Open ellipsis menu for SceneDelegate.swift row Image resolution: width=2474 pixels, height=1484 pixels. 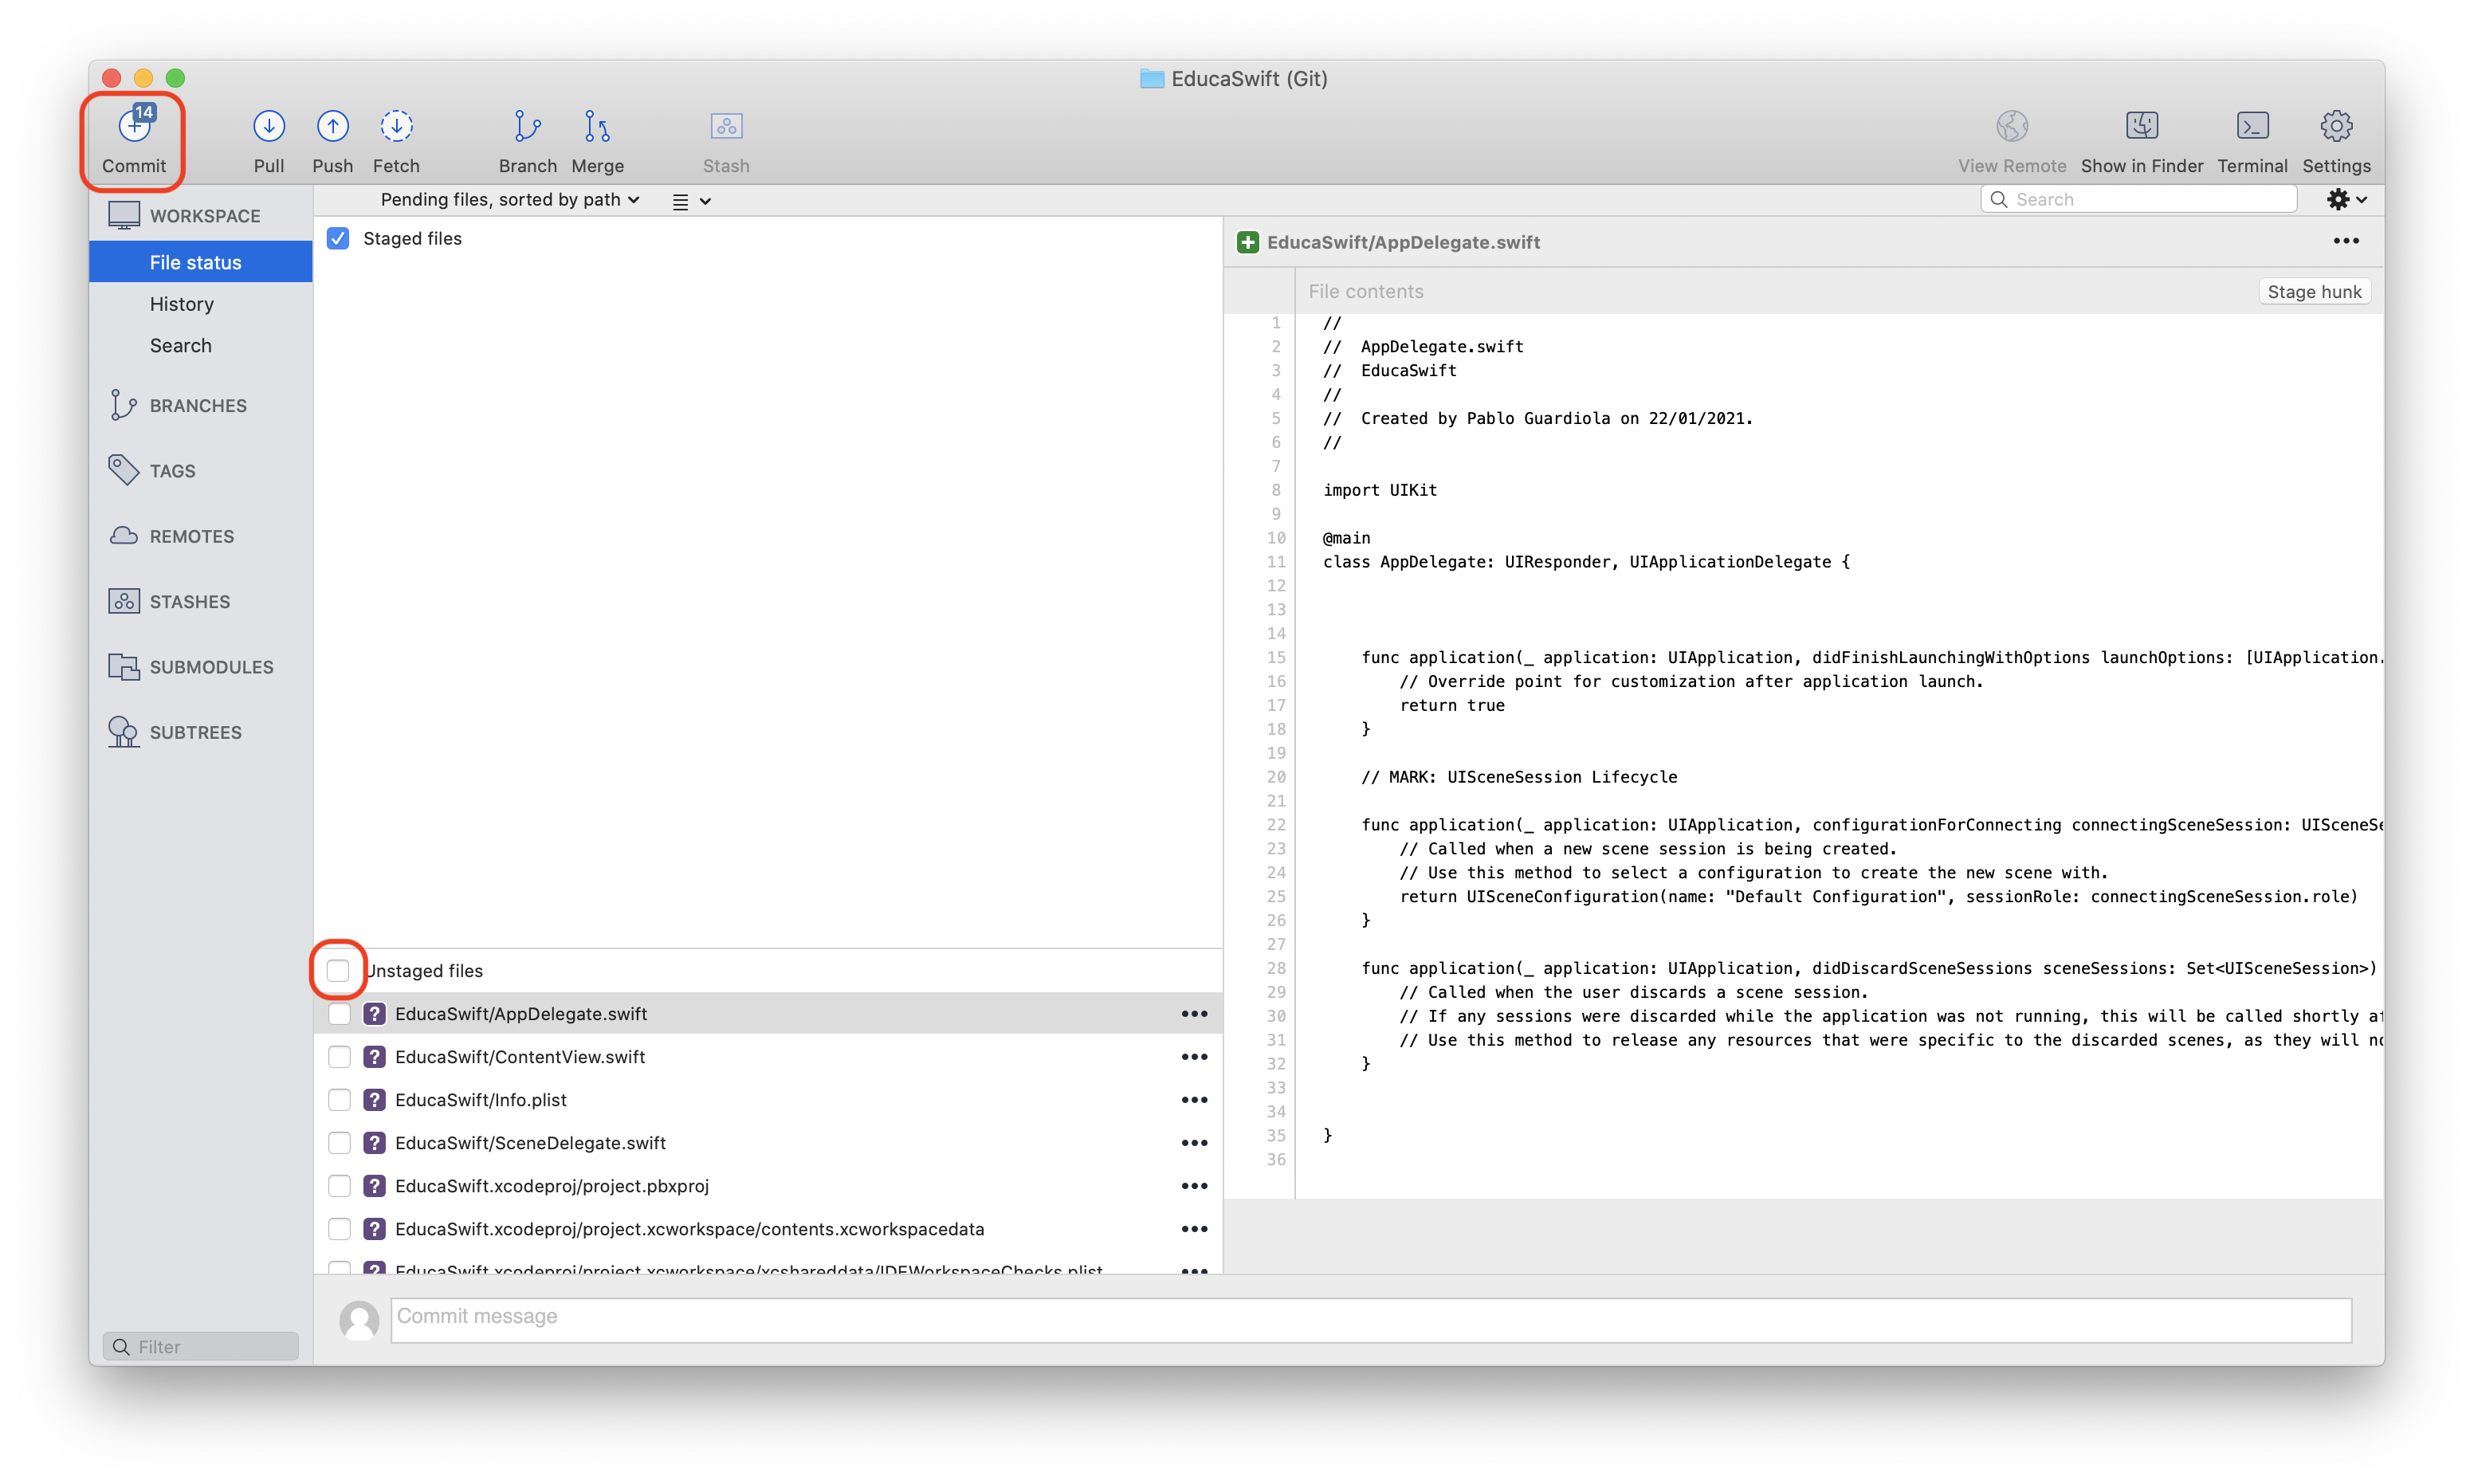click(x=1194, y=1142)
